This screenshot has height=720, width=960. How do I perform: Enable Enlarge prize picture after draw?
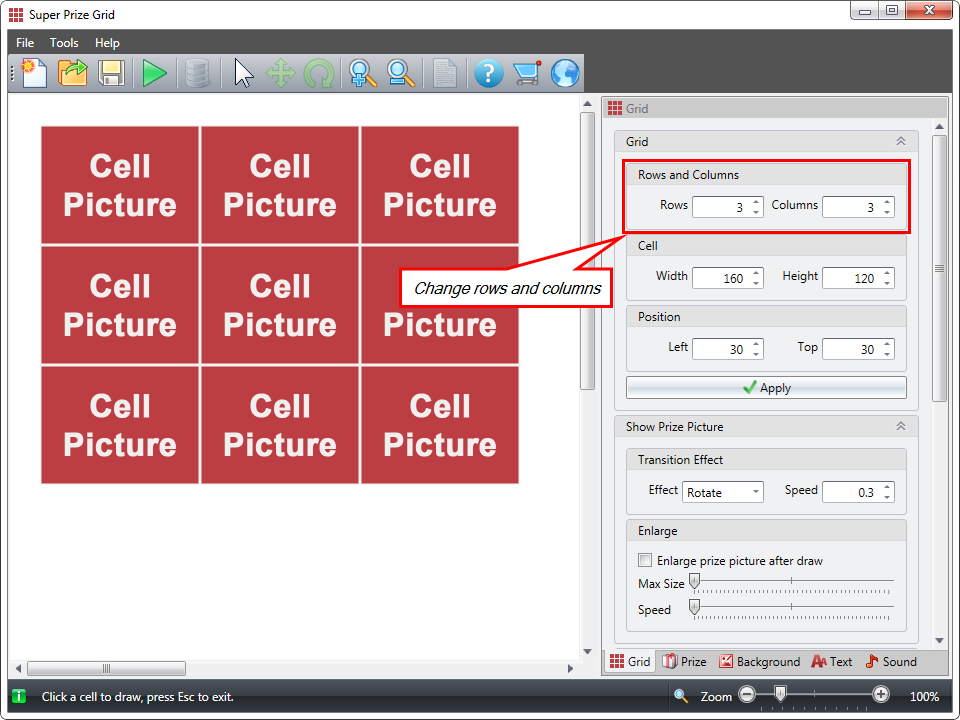tap(645, 561)
